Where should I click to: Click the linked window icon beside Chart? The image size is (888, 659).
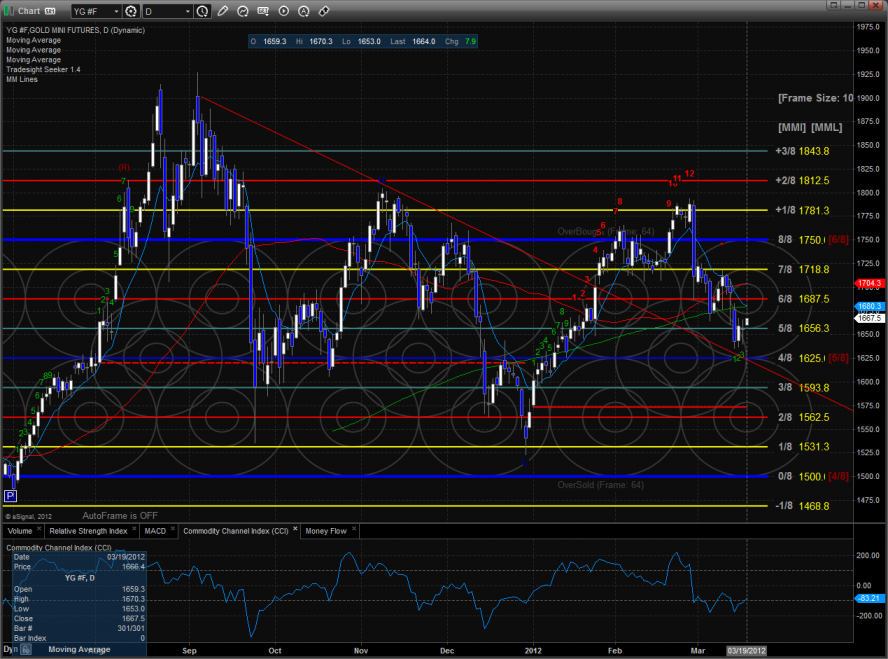(x=49, y=10)
